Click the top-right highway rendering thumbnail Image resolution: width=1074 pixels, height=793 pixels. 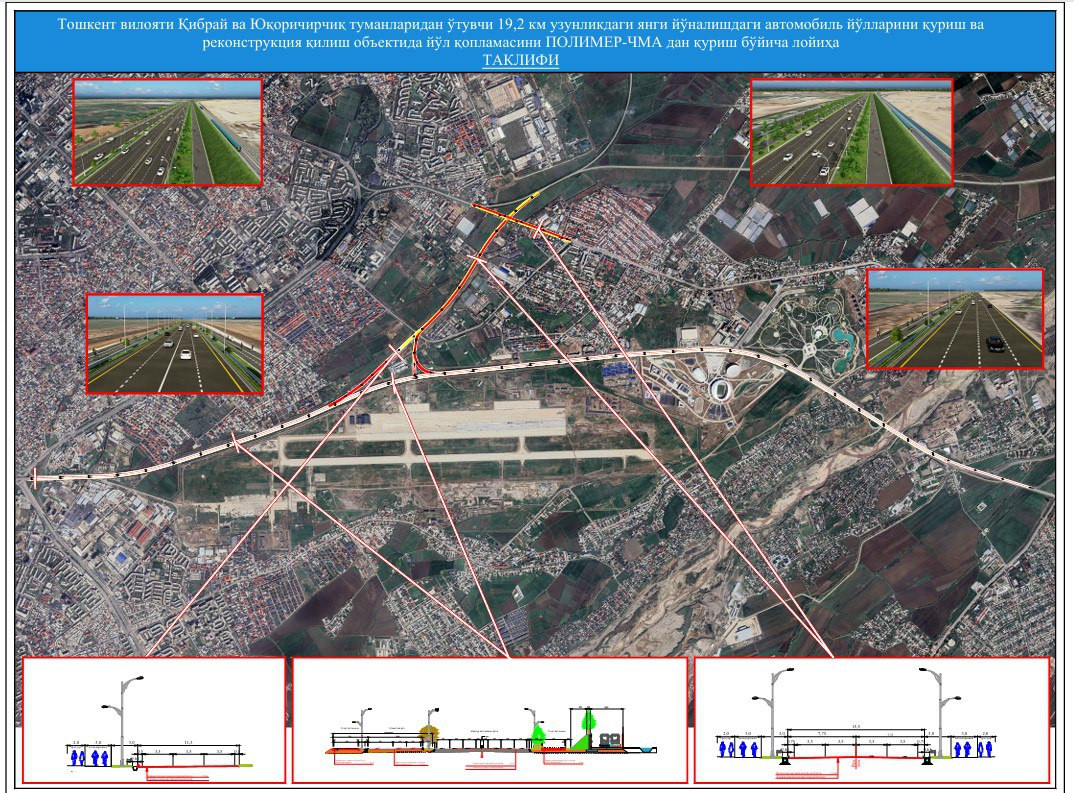[x=851, y=133]
